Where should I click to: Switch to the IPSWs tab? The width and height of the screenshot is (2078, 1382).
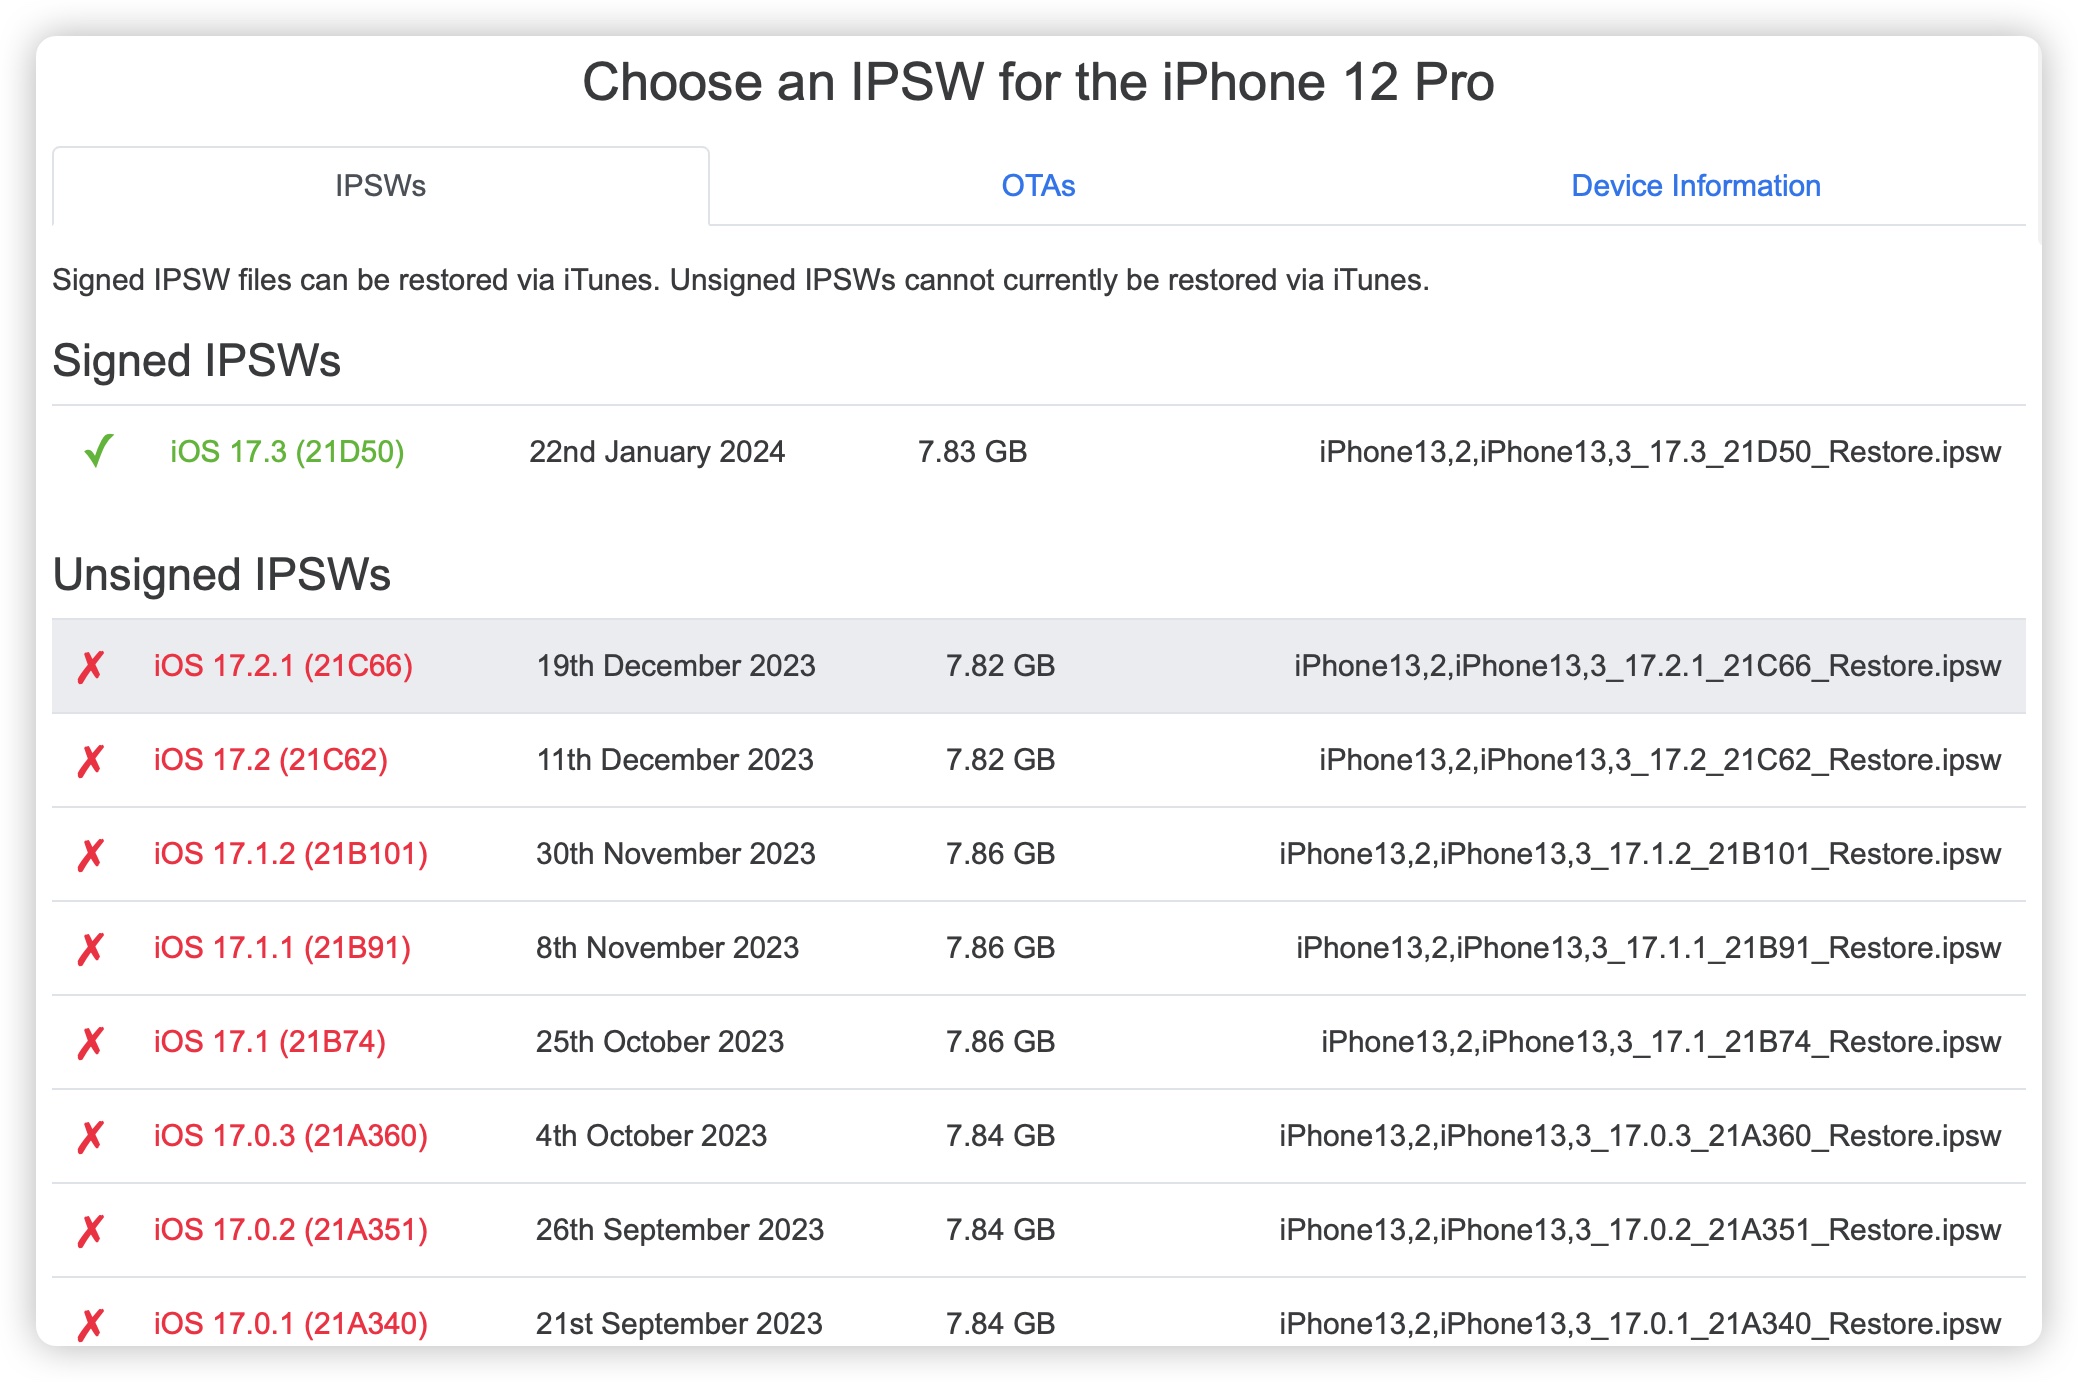[381, 186]
